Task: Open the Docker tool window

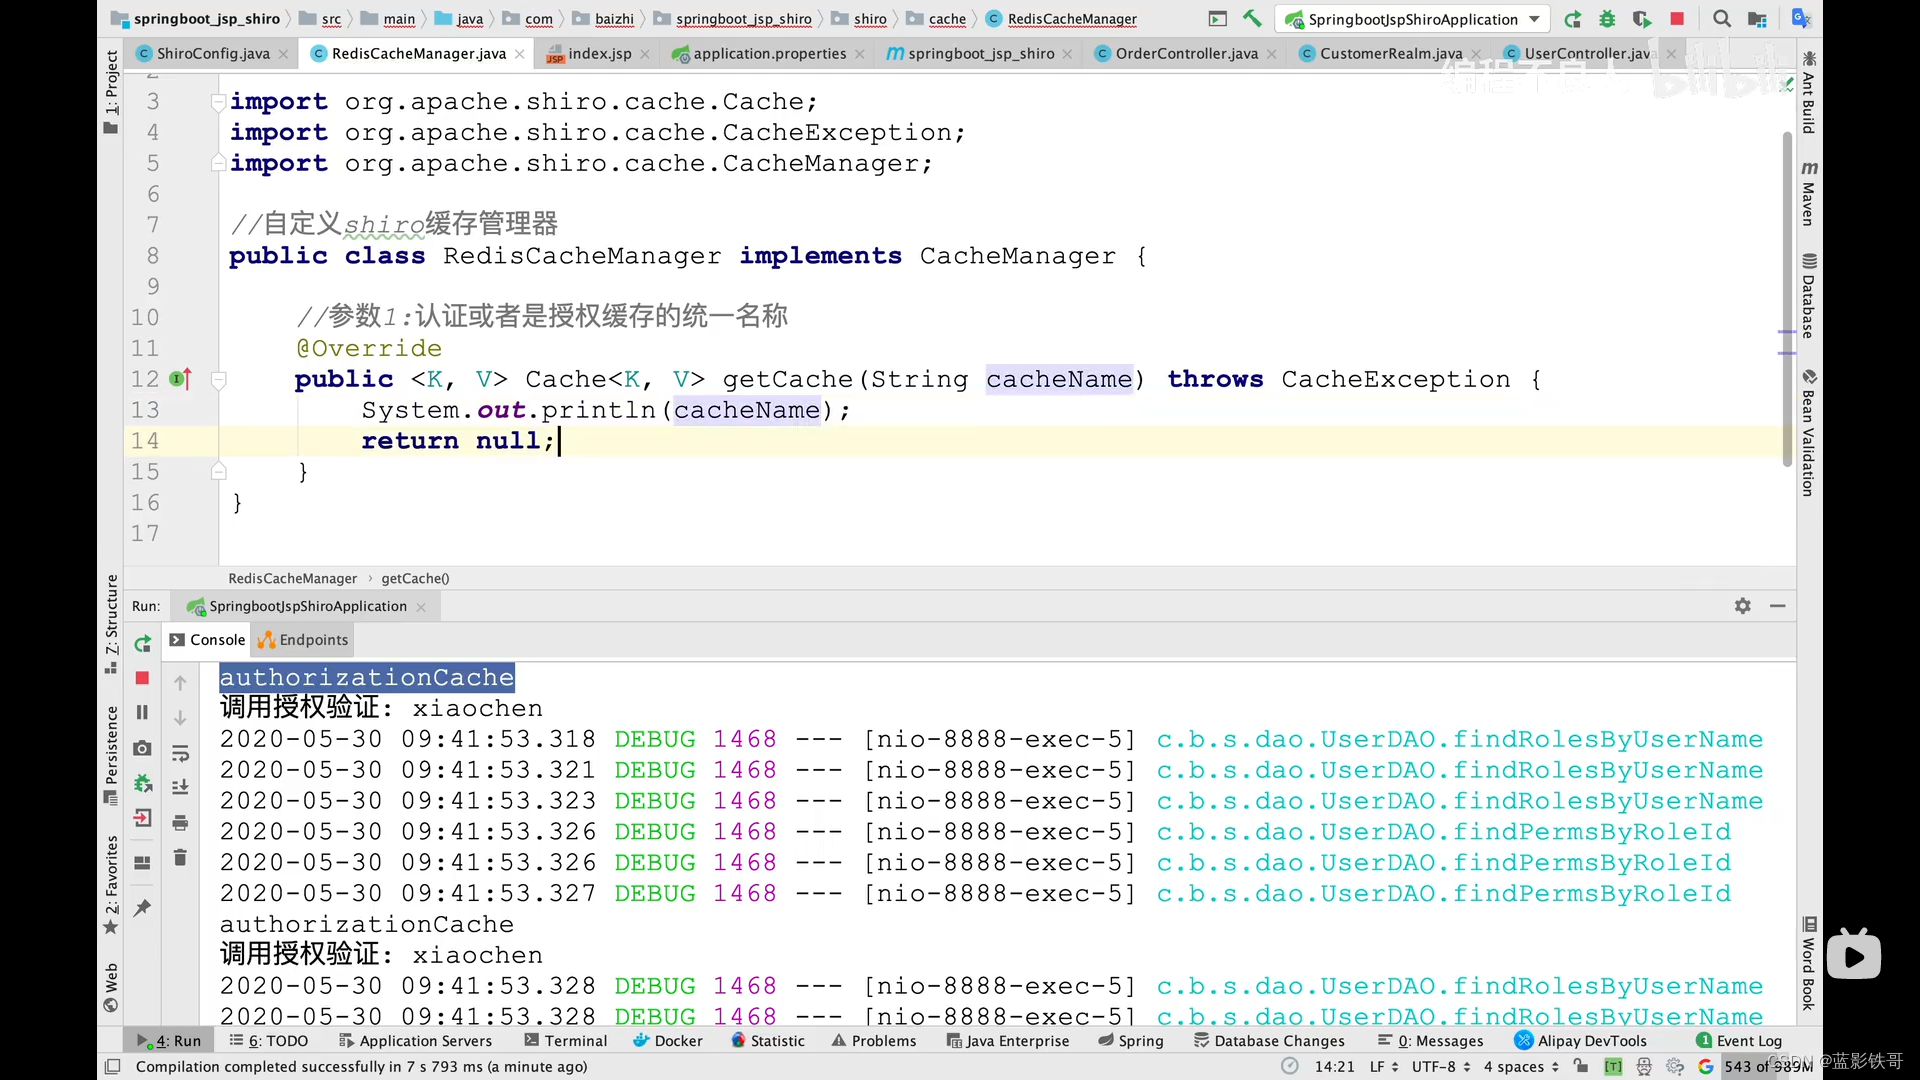Action: coord(668,1041)
